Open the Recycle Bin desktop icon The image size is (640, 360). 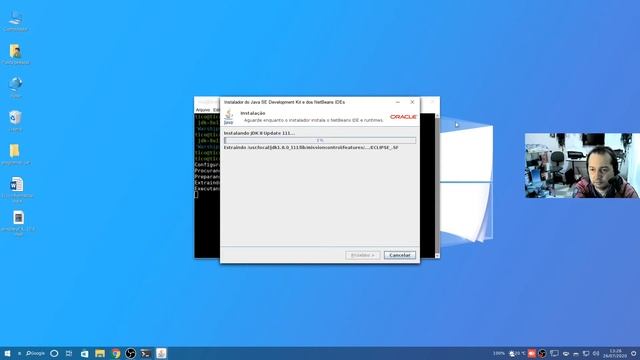pos(16,121)
